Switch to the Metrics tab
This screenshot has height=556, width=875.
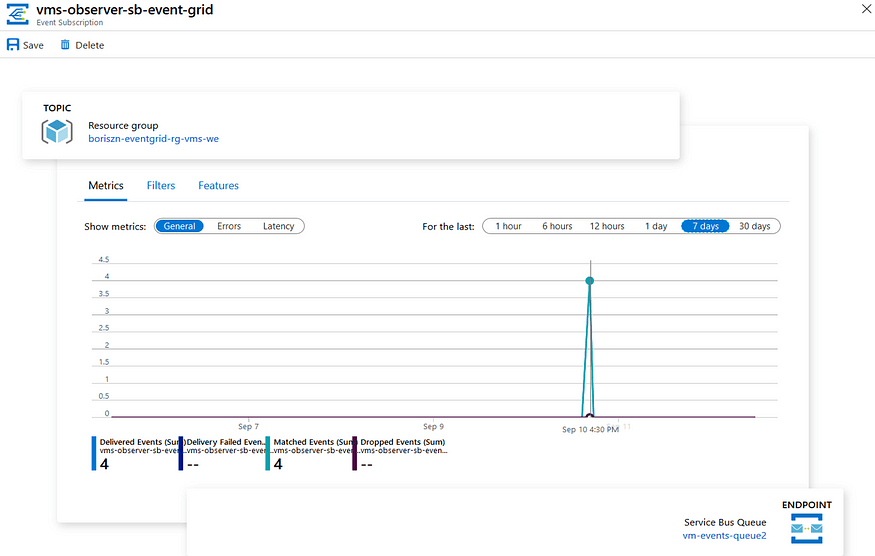coord(106,185)
